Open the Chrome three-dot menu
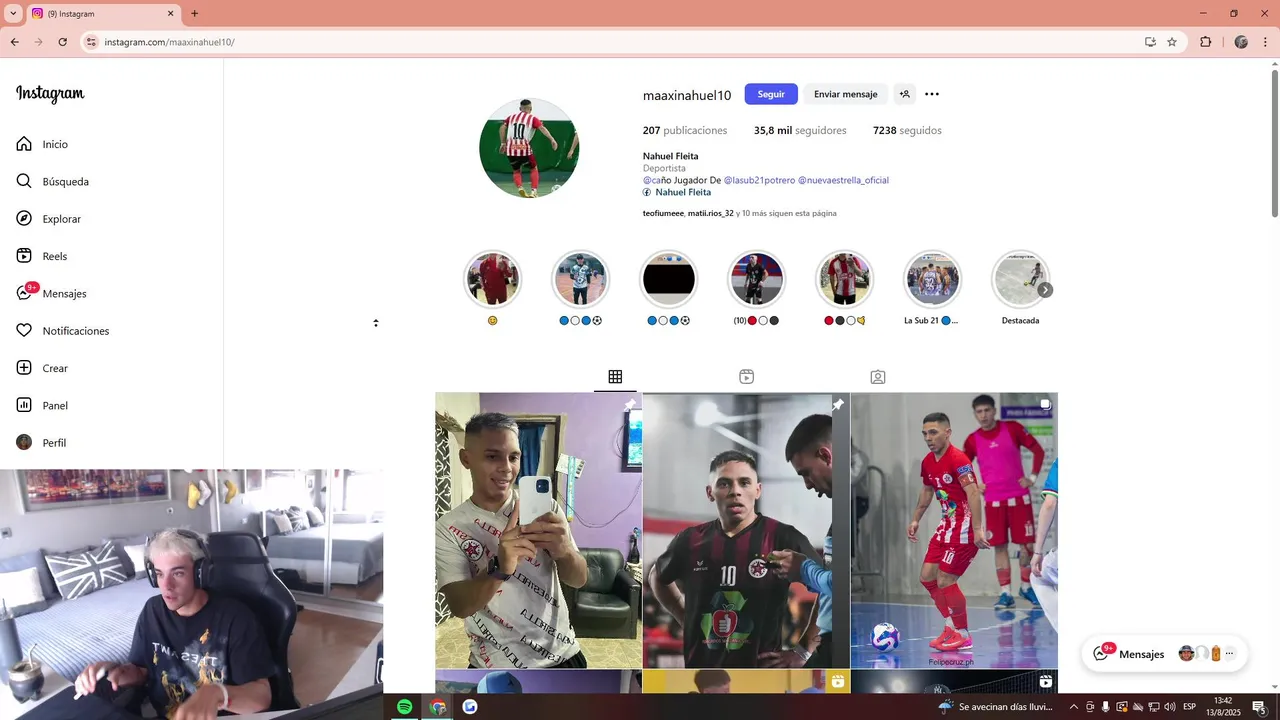 1265,42
